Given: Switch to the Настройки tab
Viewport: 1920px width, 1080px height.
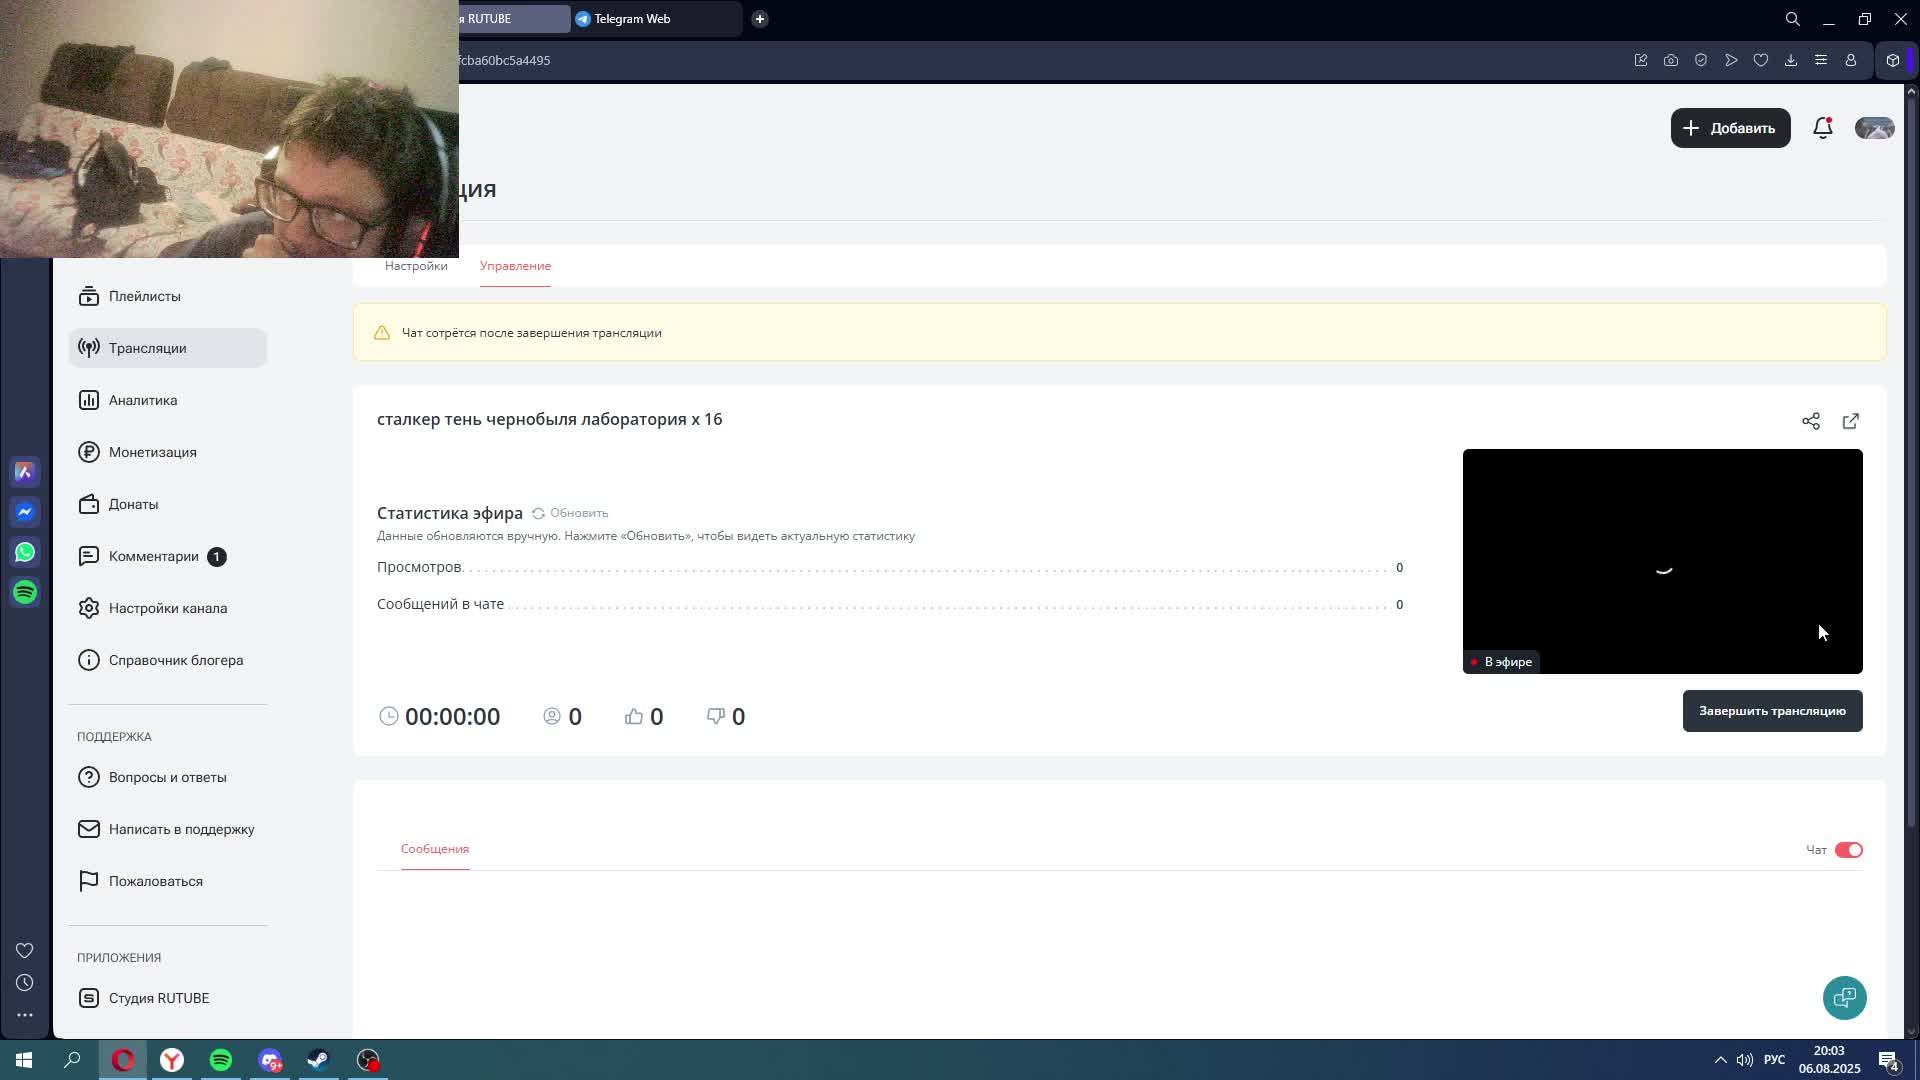Looking at the screenshot, I should tap(416, 266).
